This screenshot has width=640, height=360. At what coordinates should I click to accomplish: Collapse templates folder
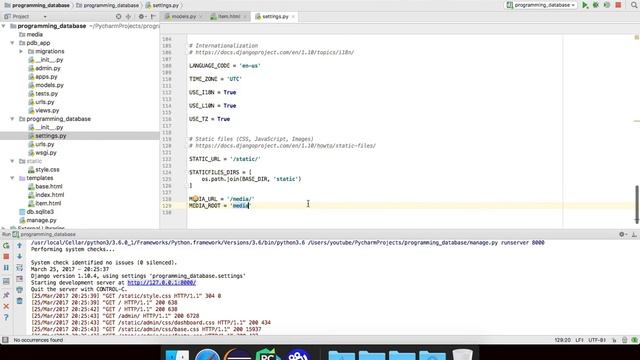pos(12,178)
